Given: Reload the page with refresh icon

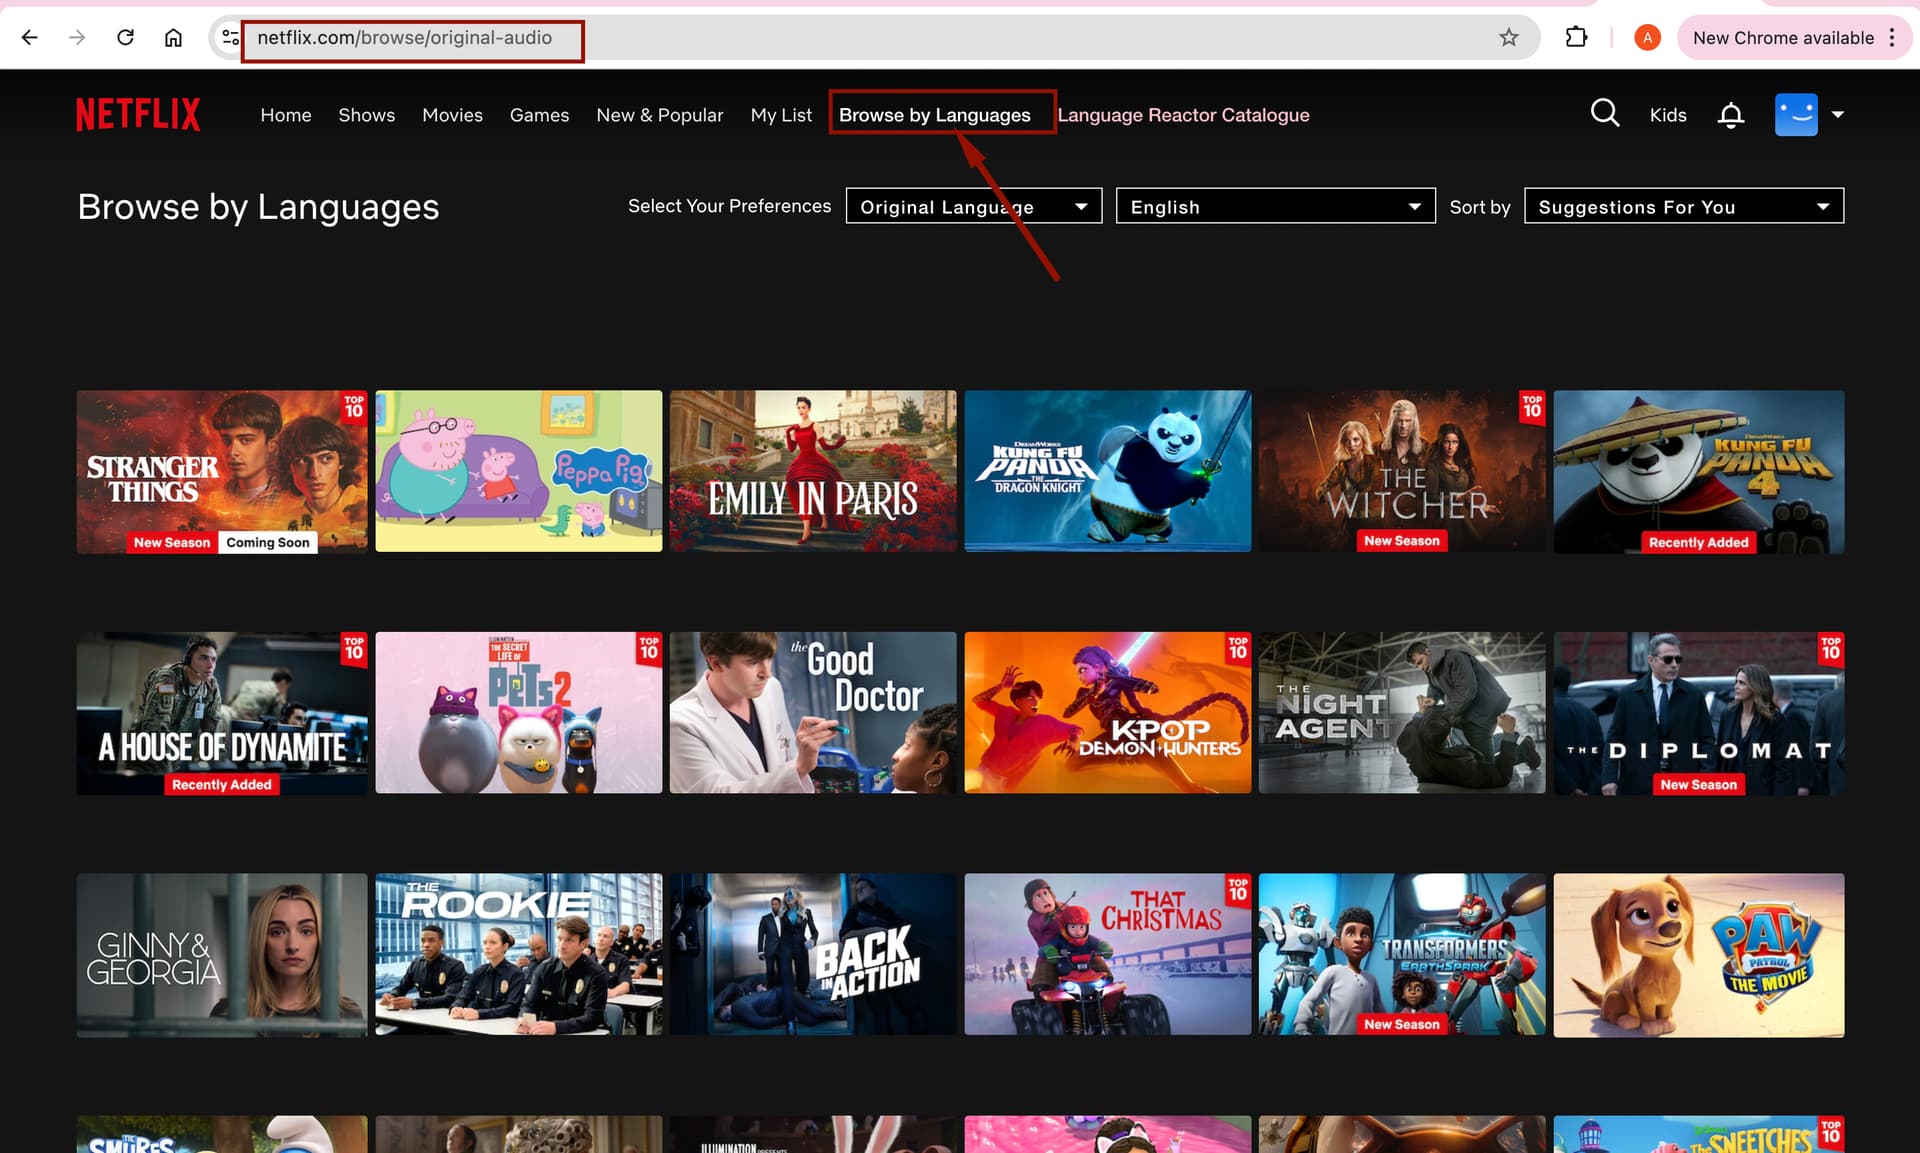Looking at the screenshot, I should point(125,38).
